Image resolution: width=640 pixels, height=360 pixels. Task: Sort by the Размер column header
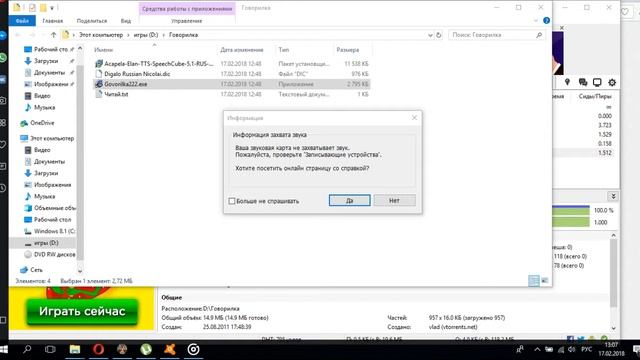tap(347, 50)
